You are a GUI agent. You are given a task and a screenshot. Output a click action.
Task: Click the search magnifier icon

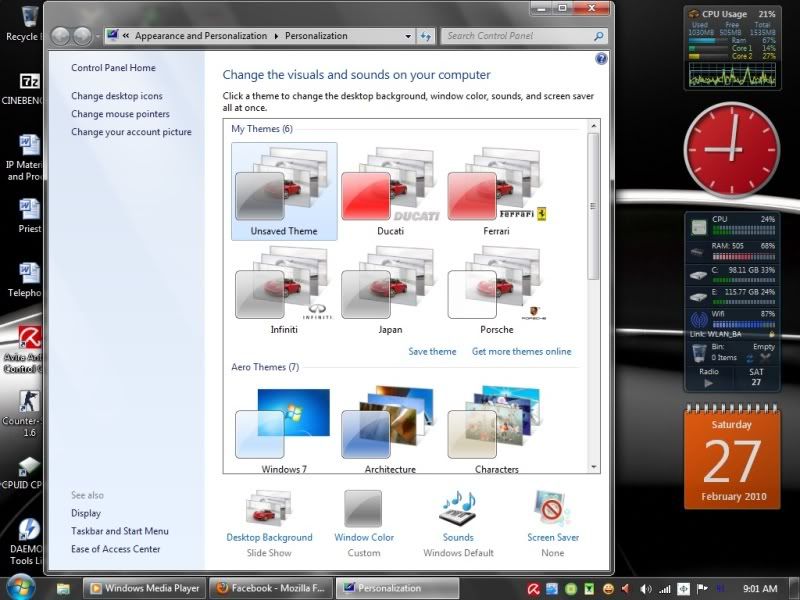point(599,36)
